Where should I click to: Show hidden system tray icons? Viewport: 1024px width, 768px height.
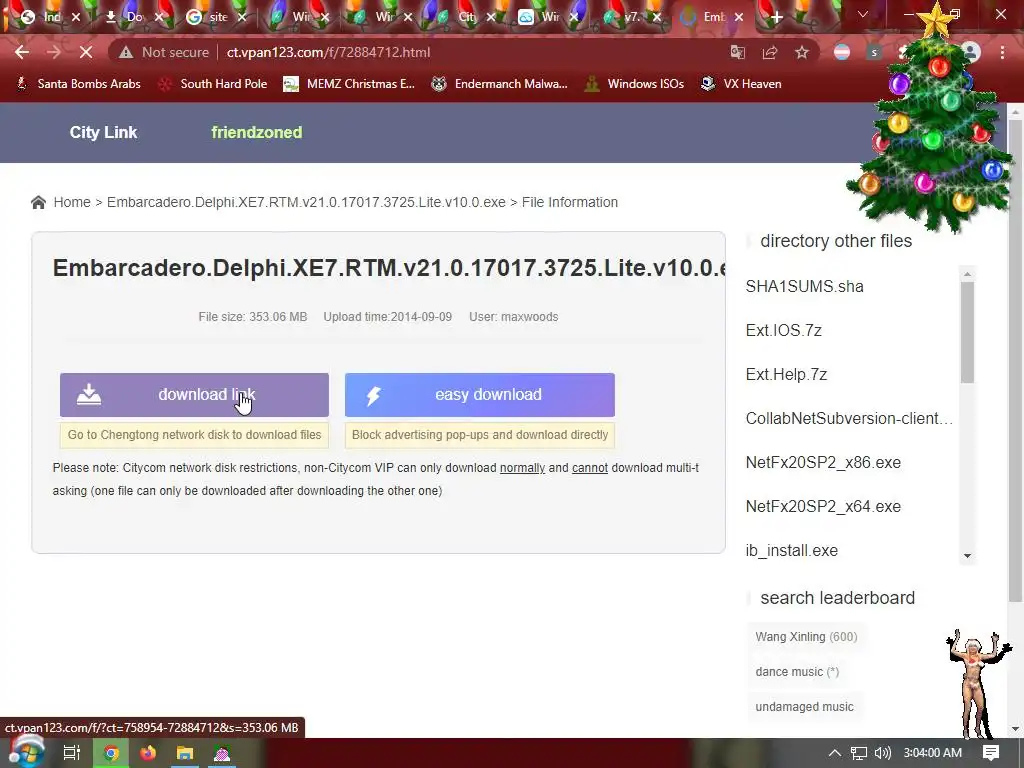(835, 753)
